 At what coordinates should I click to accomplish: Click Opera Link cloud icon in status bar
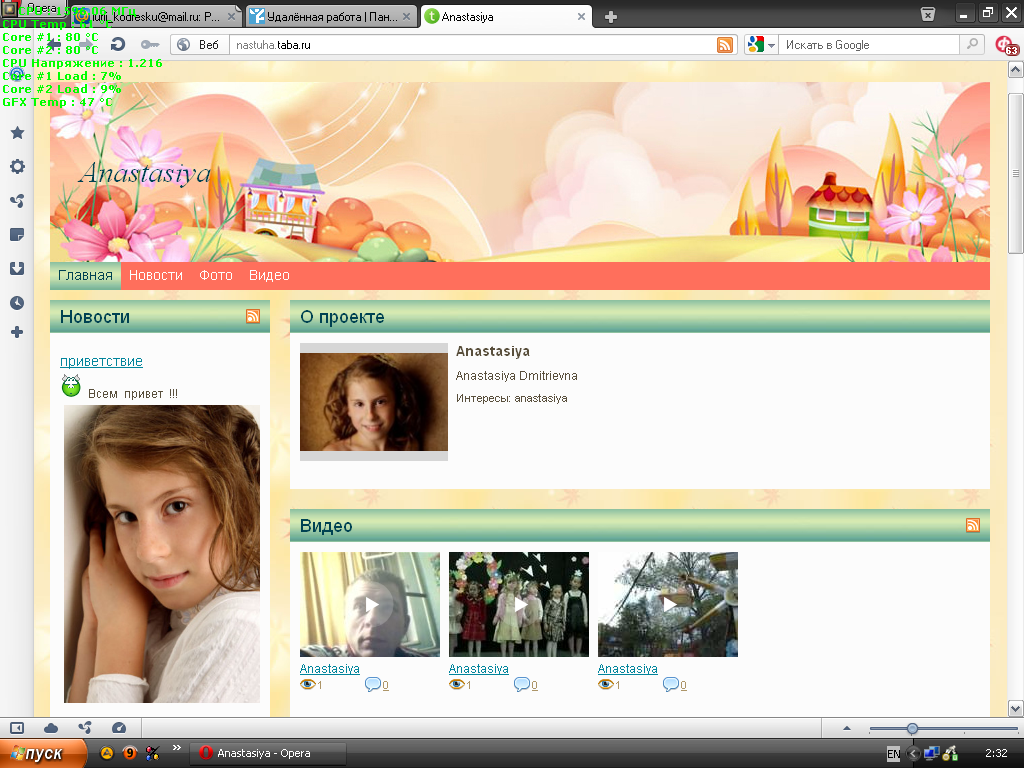[51, 728]
